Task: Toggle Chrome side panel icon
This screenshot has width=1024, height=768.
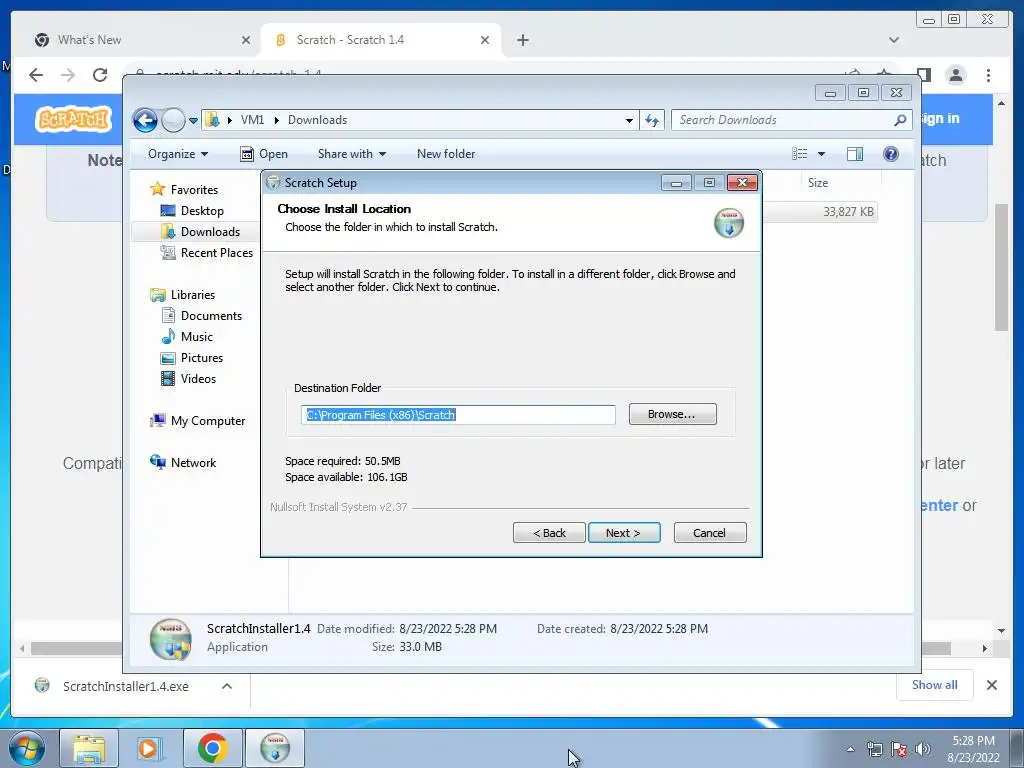Action: coord(923,75)
